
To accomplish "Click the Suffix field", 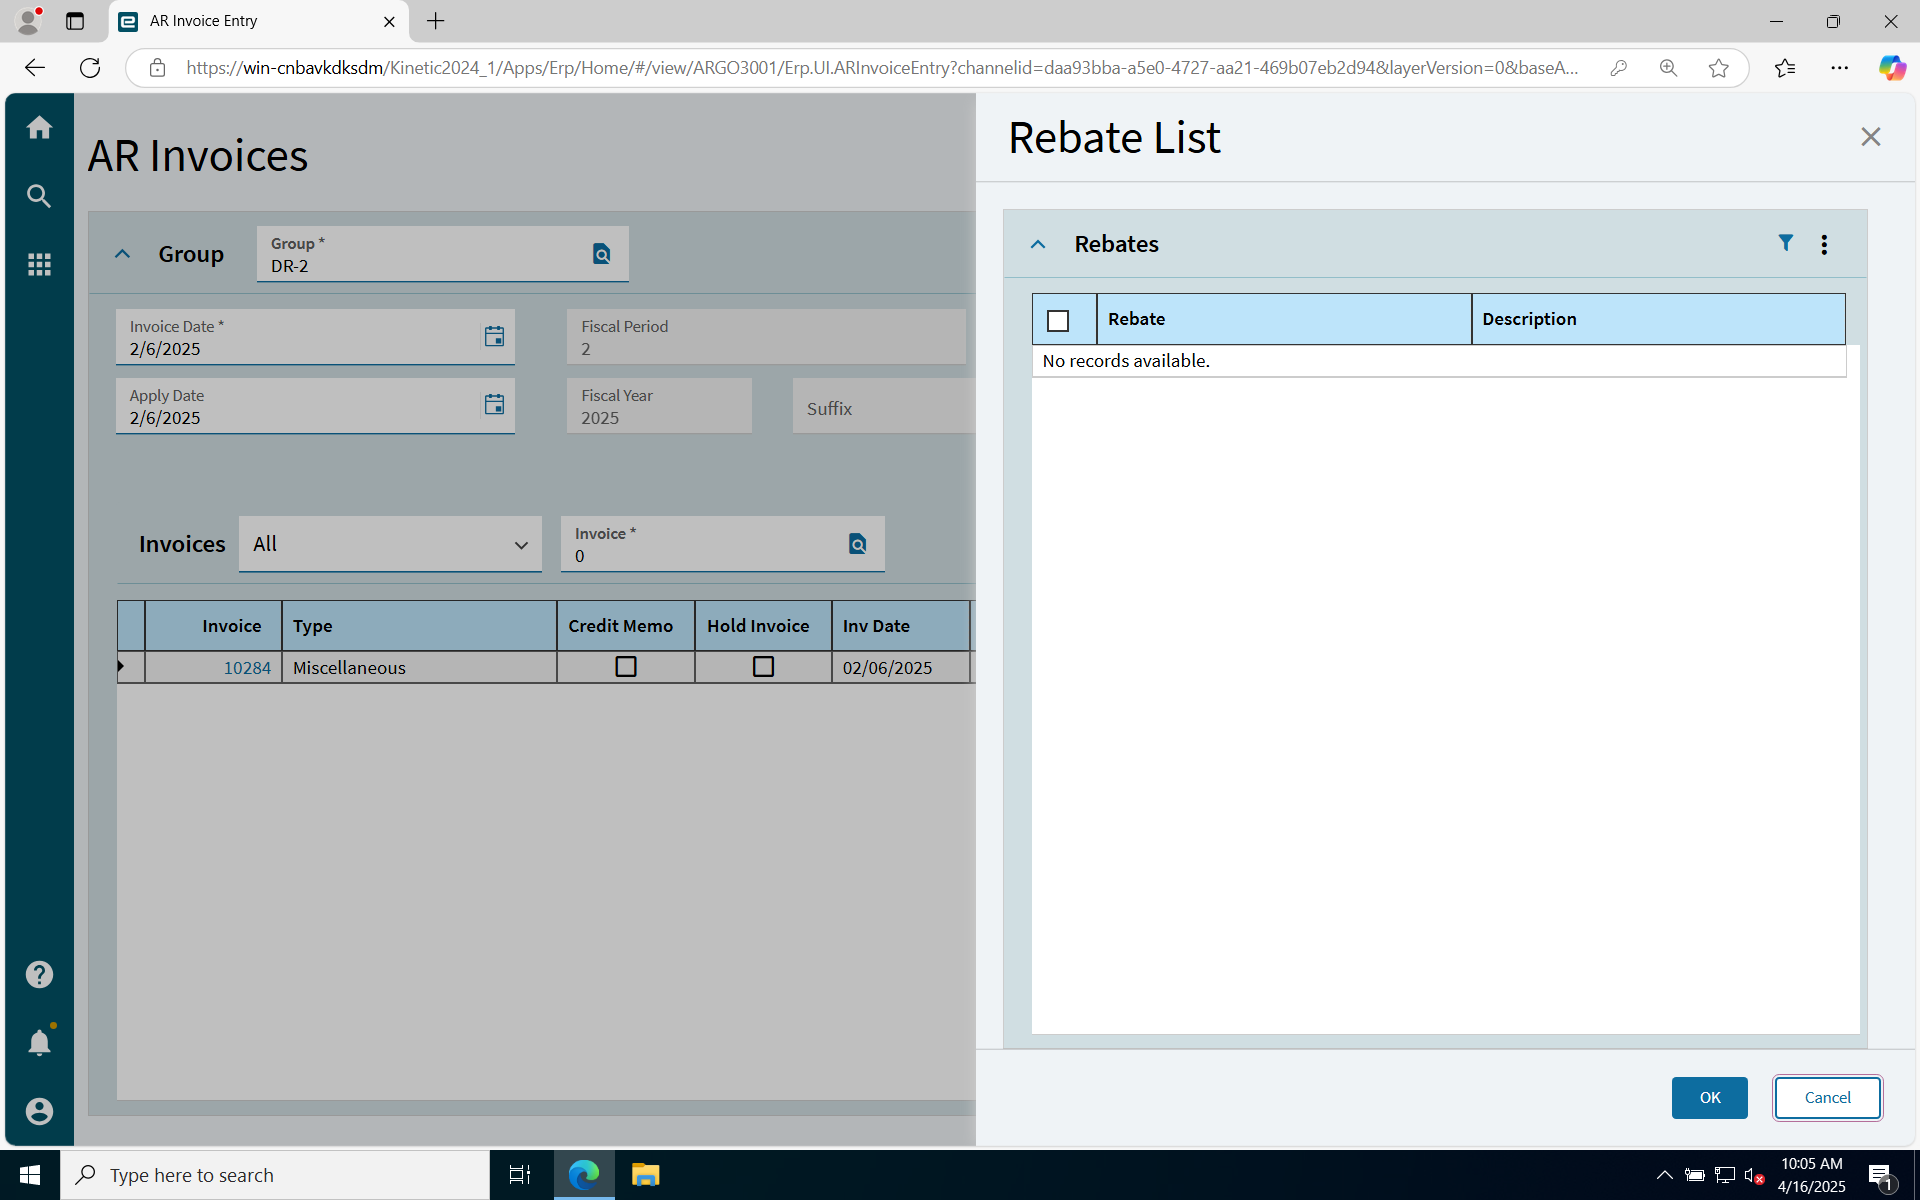I will [884, 406].
